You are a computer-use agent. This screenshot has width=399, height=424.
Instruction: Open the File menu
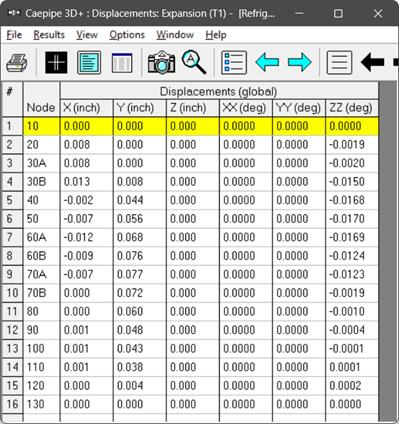14,35
